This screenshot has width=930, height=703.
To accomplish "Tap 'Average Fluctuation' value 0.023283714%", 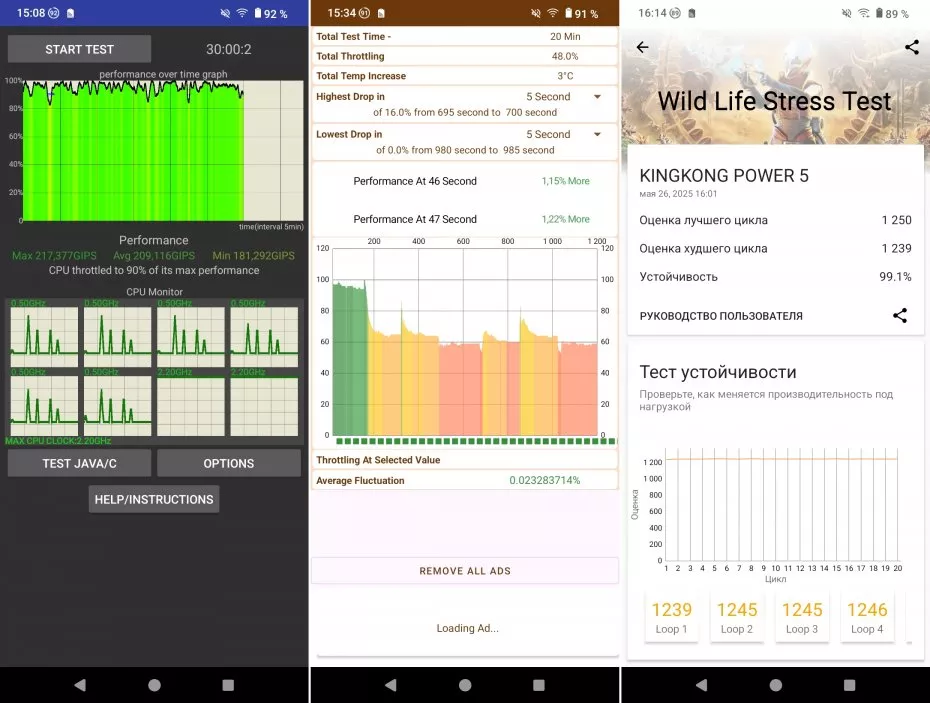I will [544, 481].
